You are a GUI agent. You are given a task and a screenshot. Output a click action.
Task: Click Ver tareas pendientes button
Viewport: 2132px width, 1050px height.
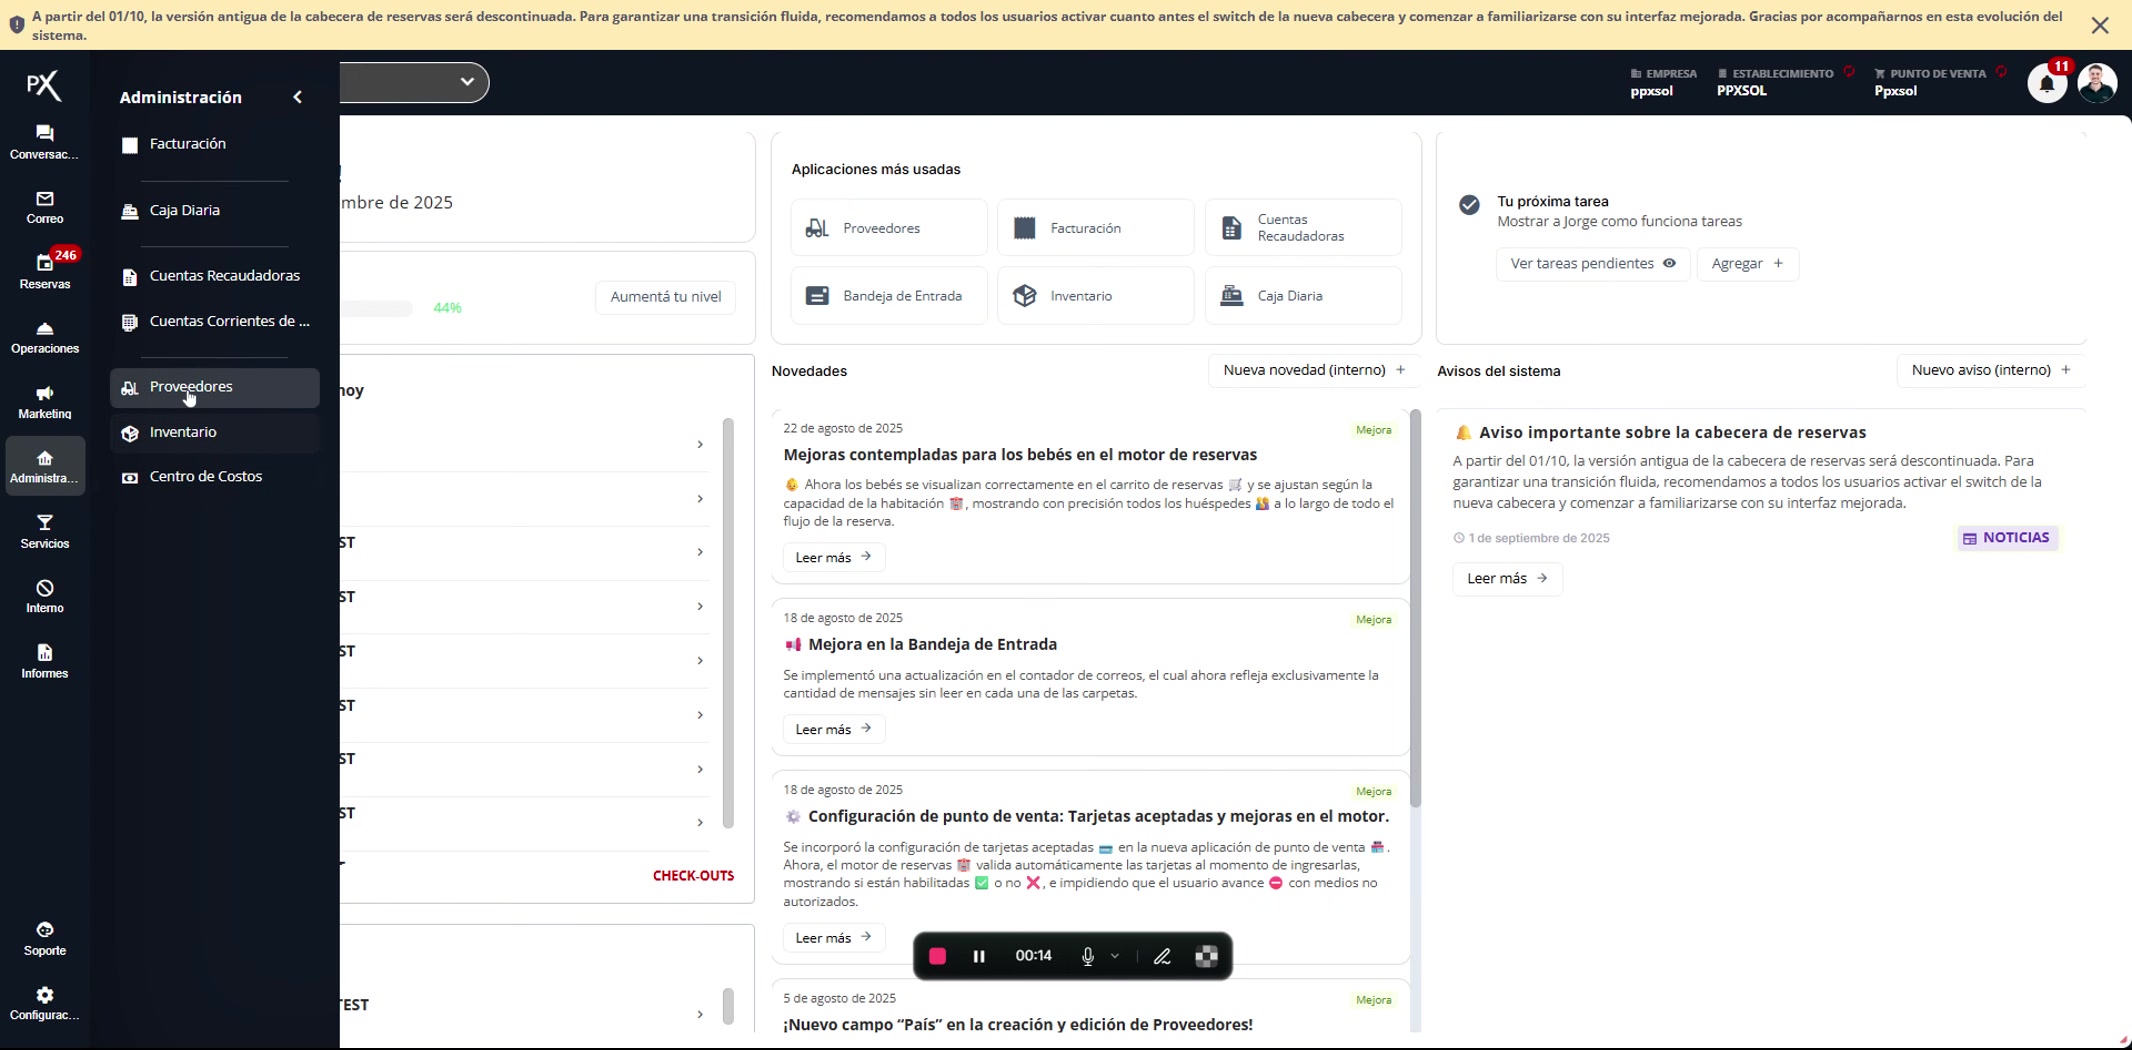[x=1592, y=264]
